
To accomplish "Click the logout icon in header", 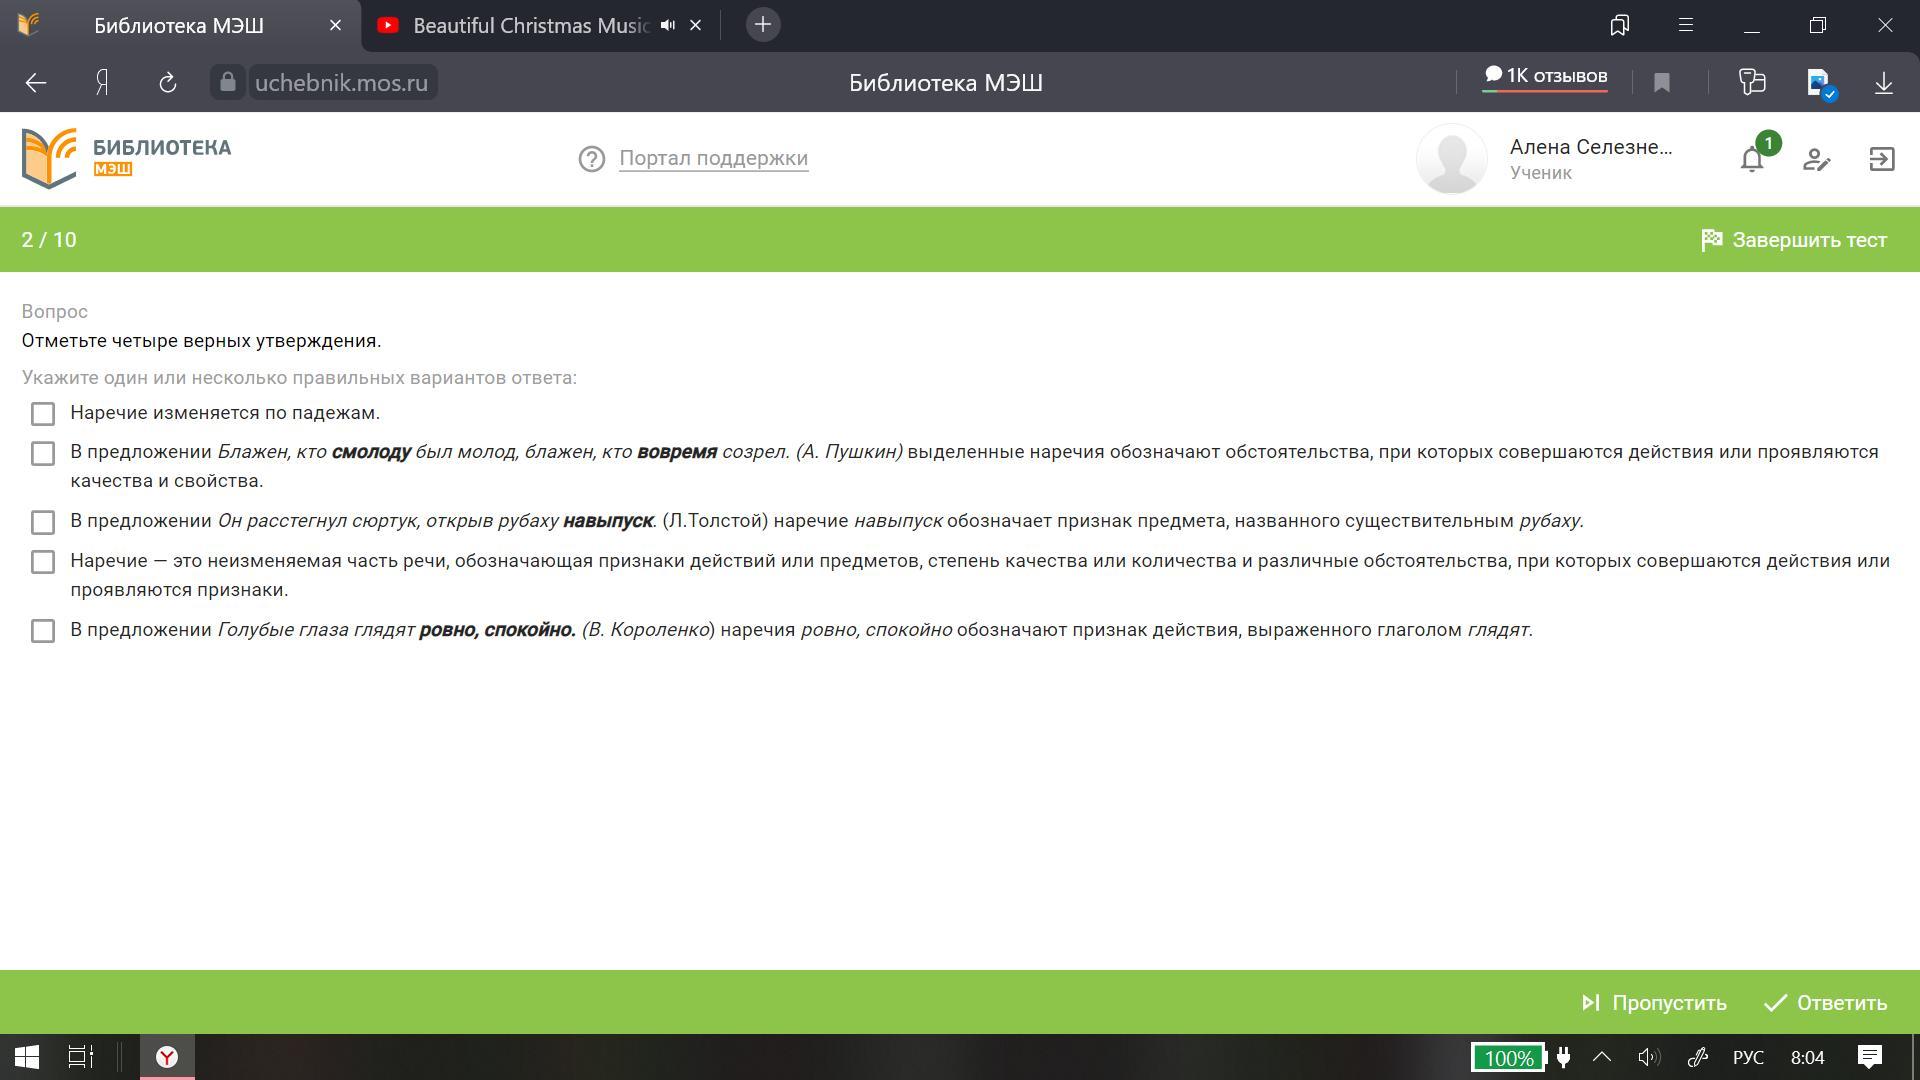I will click(1881, 159).
